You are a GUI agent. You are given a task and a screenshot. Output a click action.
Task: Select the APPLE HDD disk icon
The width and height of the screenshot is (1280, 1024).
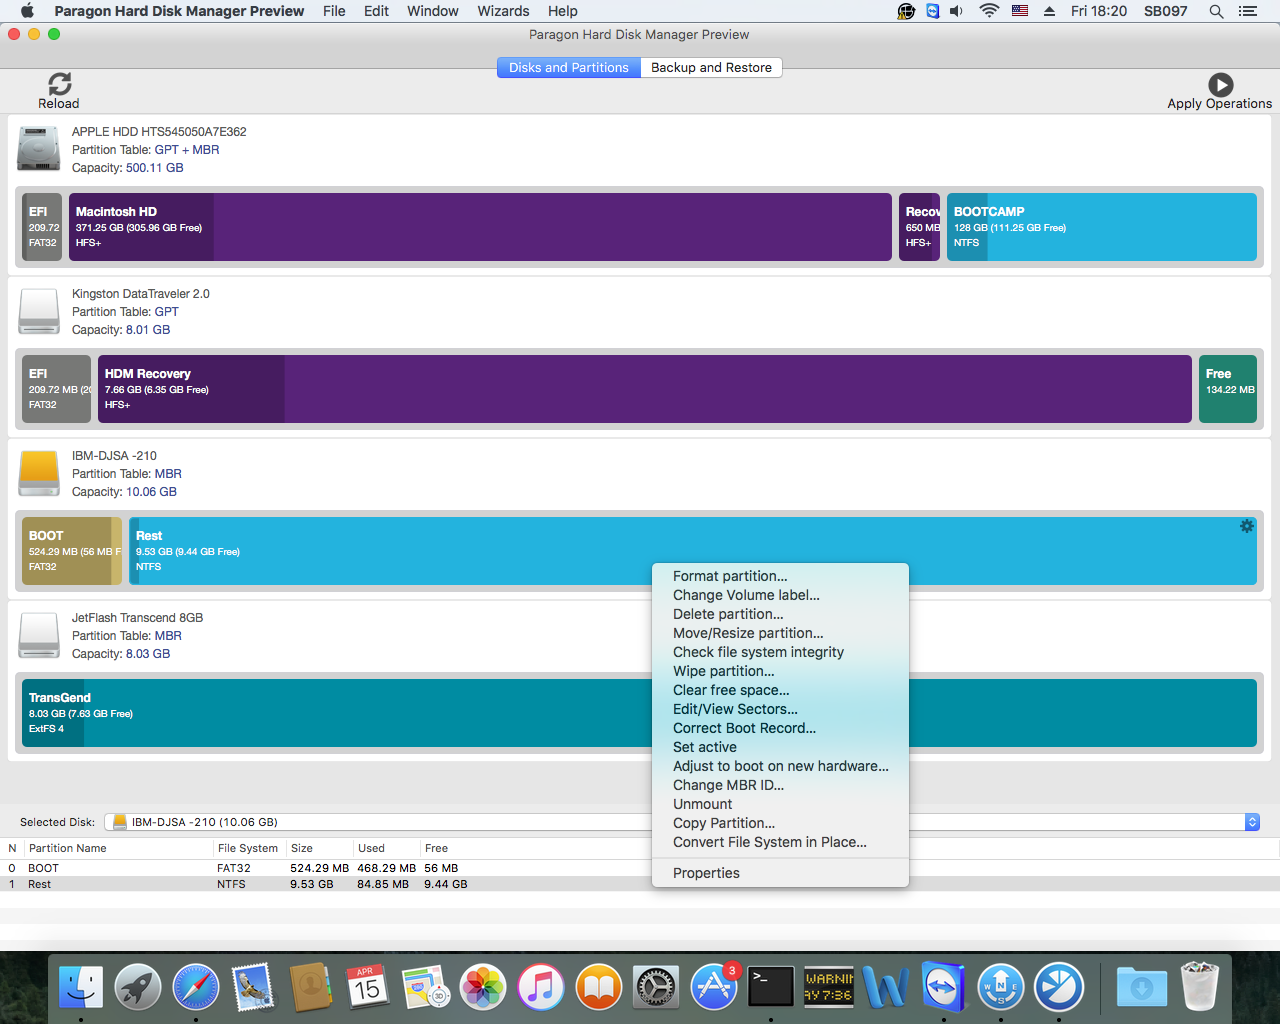pos(39,149)
